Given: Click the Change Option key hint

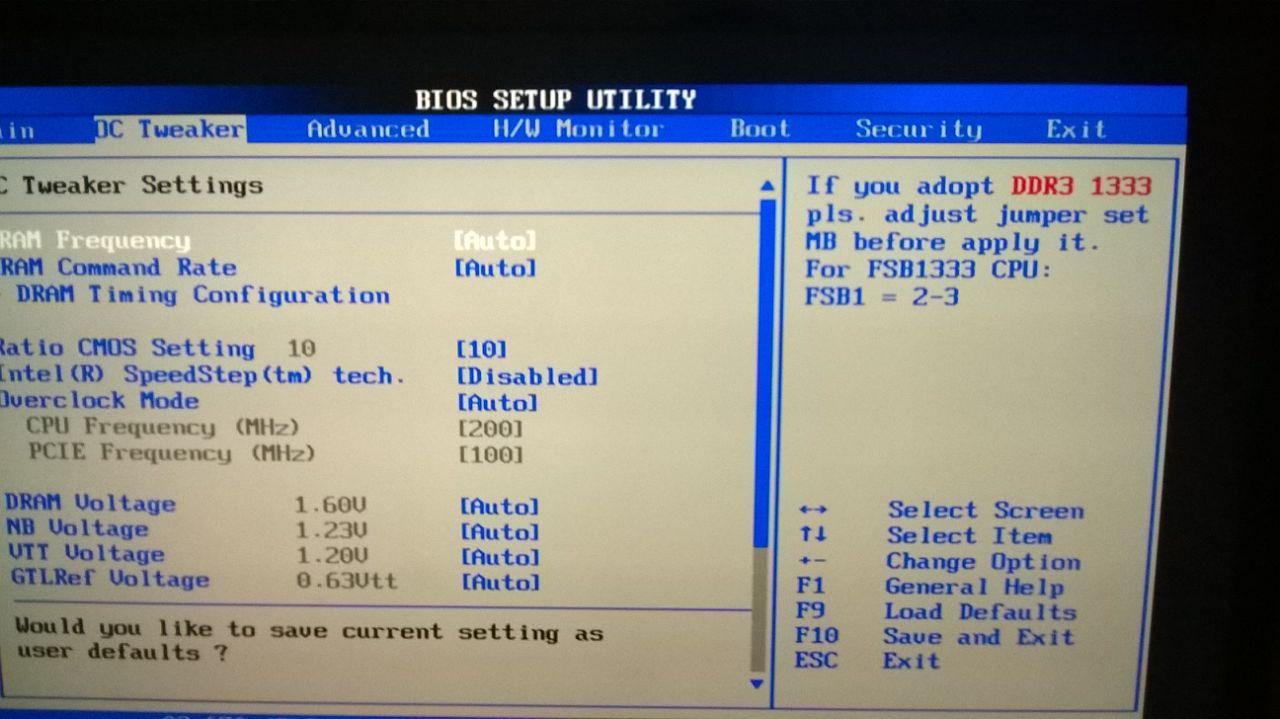Looking at the screenshot, I should click(983, 562).
